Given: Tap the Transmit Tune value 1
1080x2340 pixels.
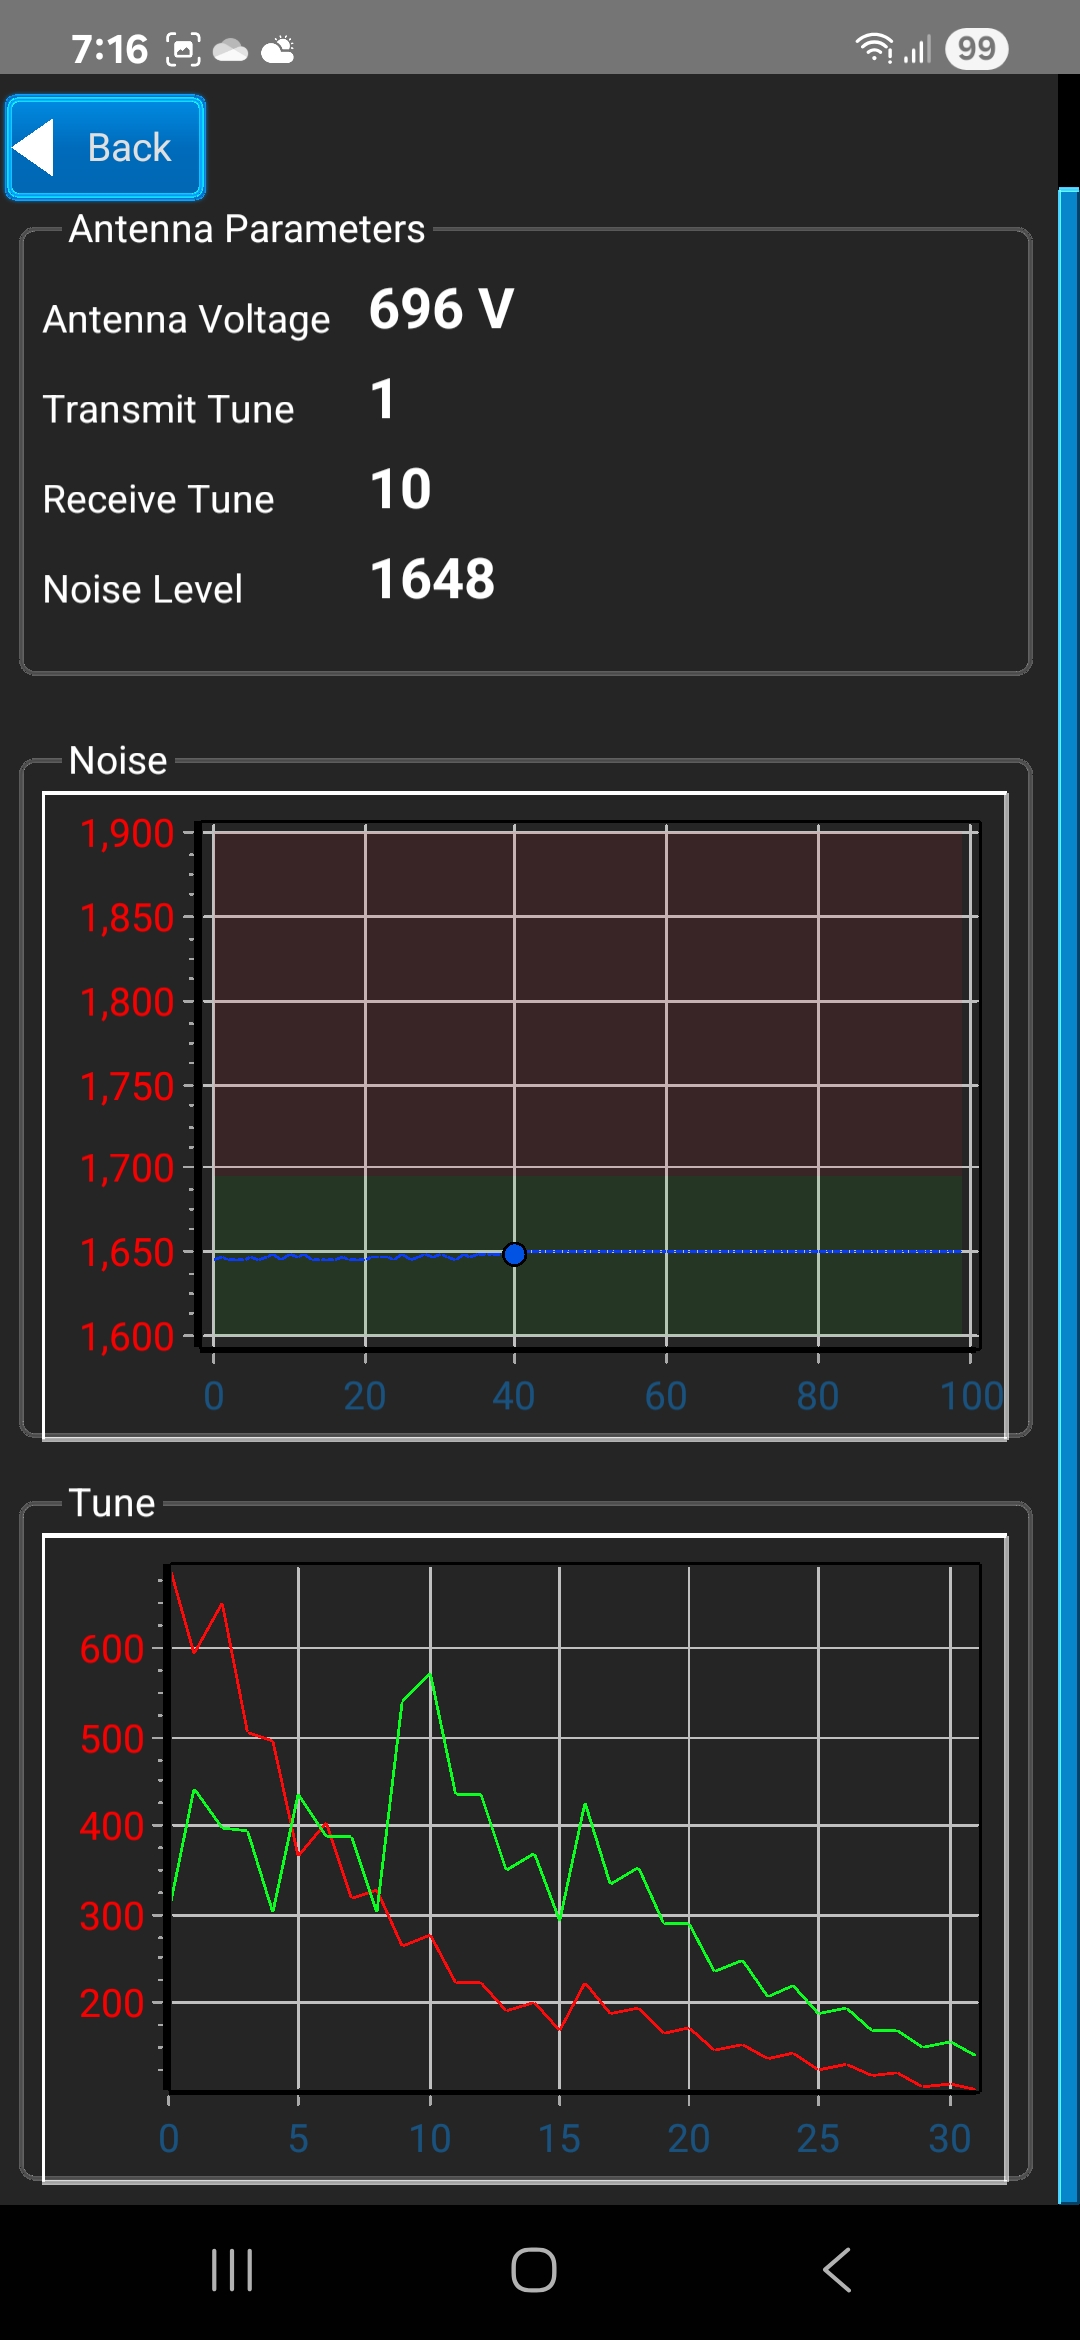Looking at the screenshot, I should click(x=383, y=399).
